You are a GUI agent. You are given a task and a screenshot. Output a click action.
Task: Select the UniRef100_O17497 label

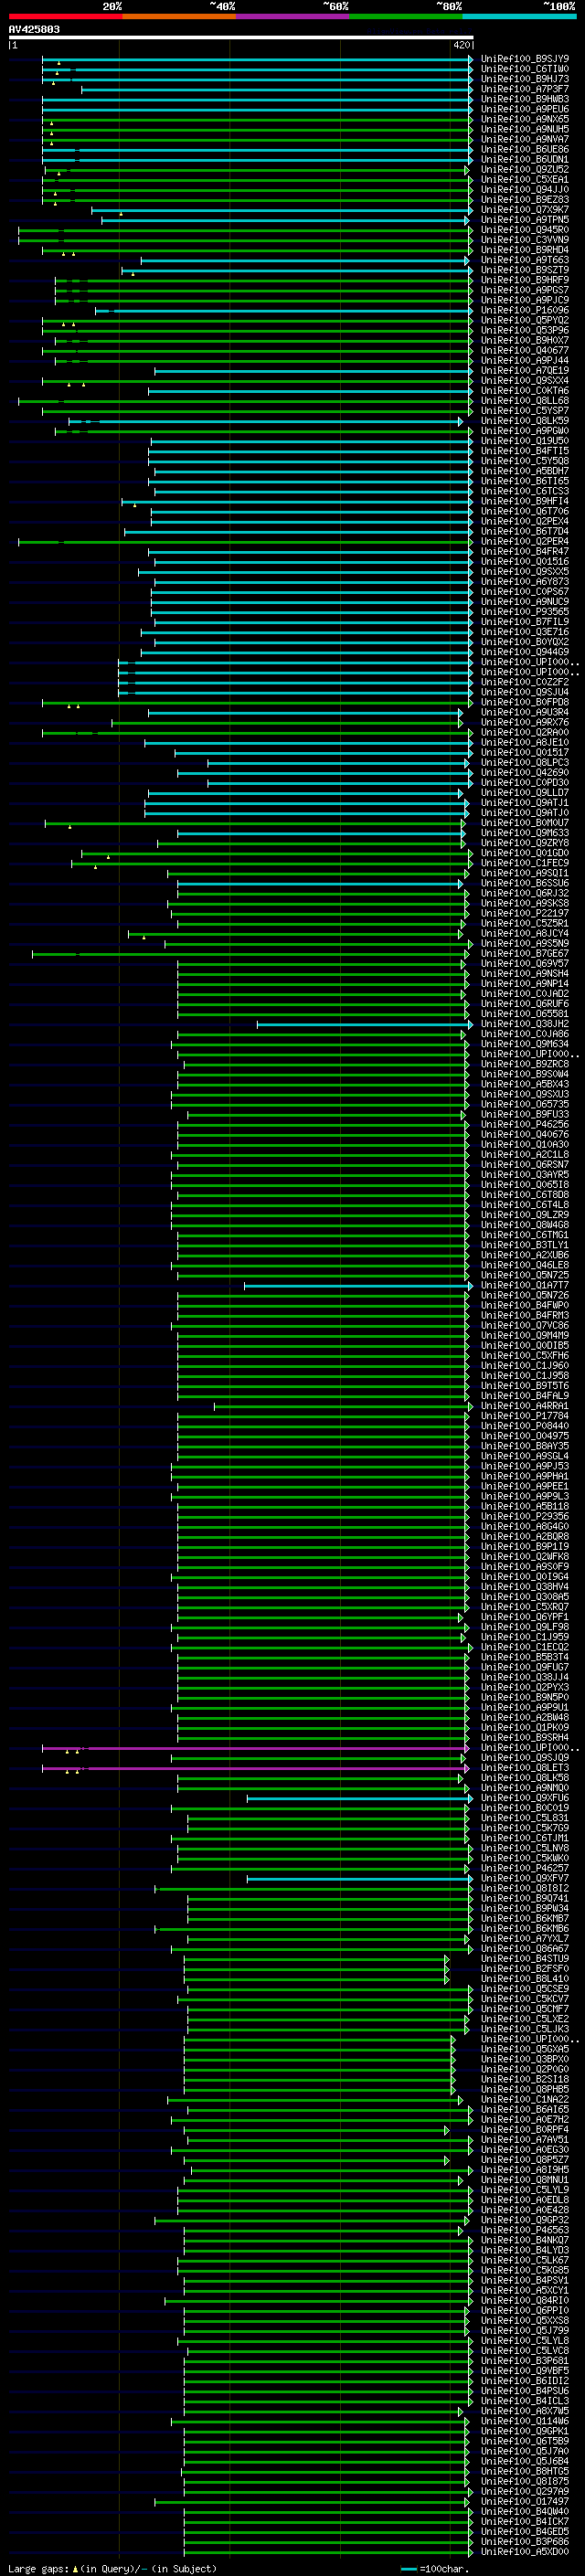point(525,2501)
